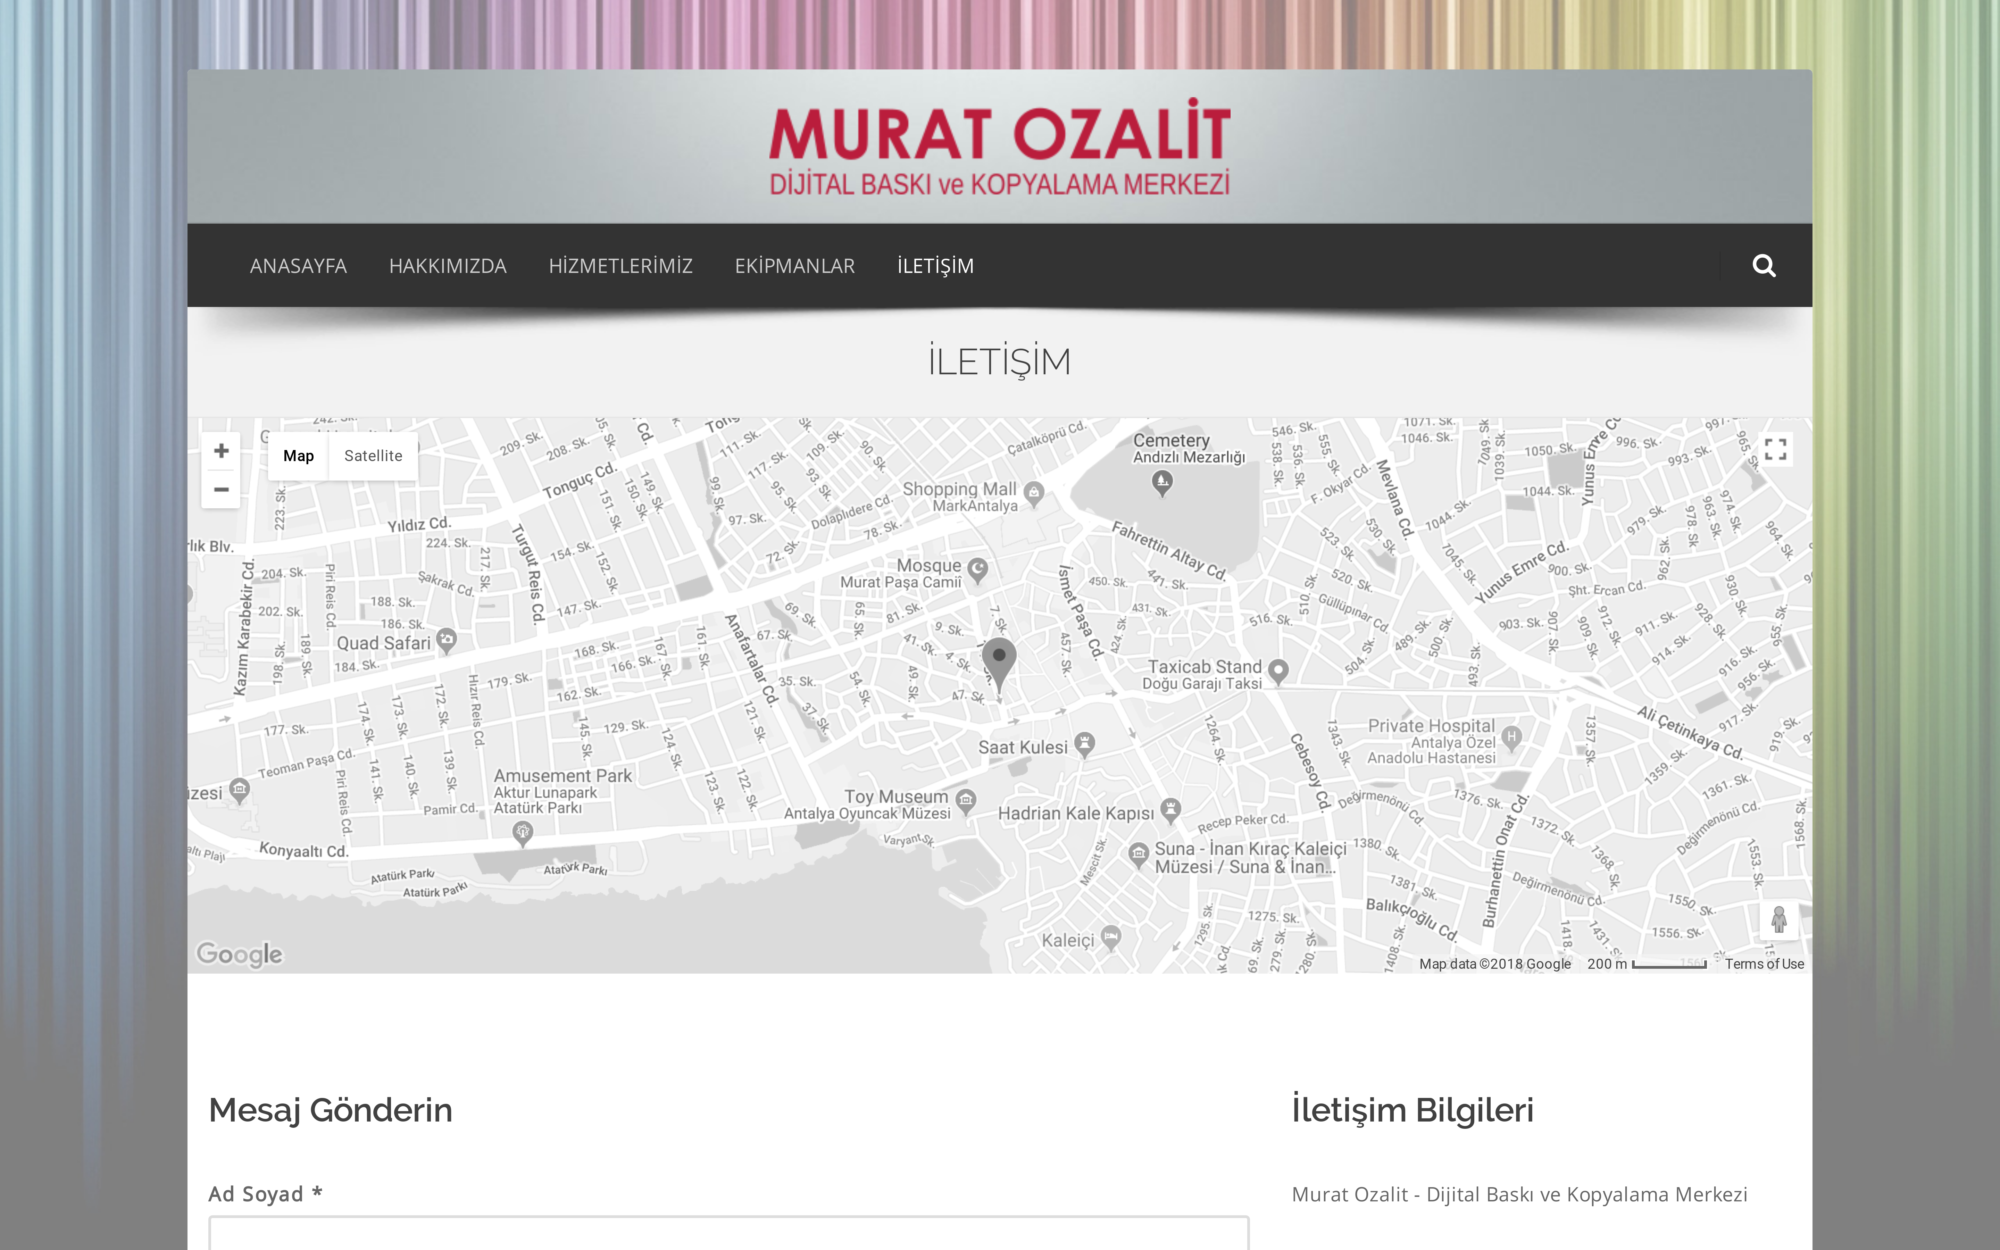The height and width of the screenshot is (1250, 2000).
Task: Select the İLETİŞİM menu item
Action: coord(935,266)
